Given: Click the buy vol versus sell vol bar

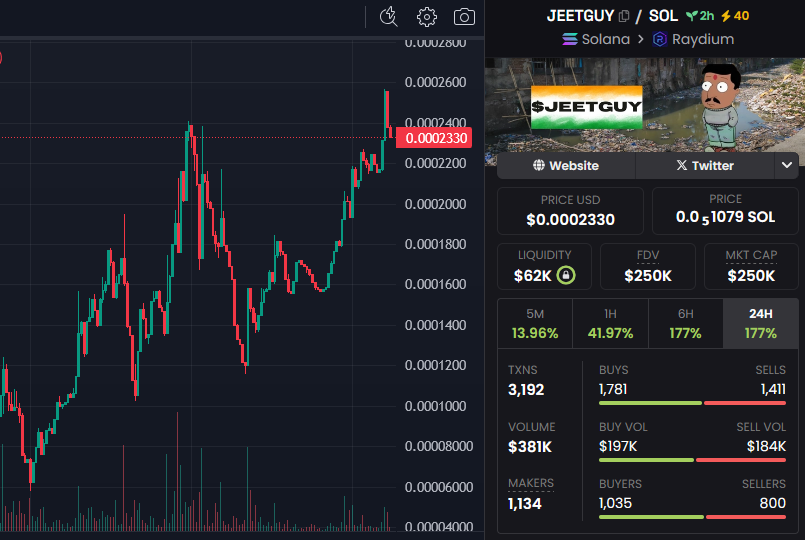Looking at the screenshot, I should click(692, 460).
